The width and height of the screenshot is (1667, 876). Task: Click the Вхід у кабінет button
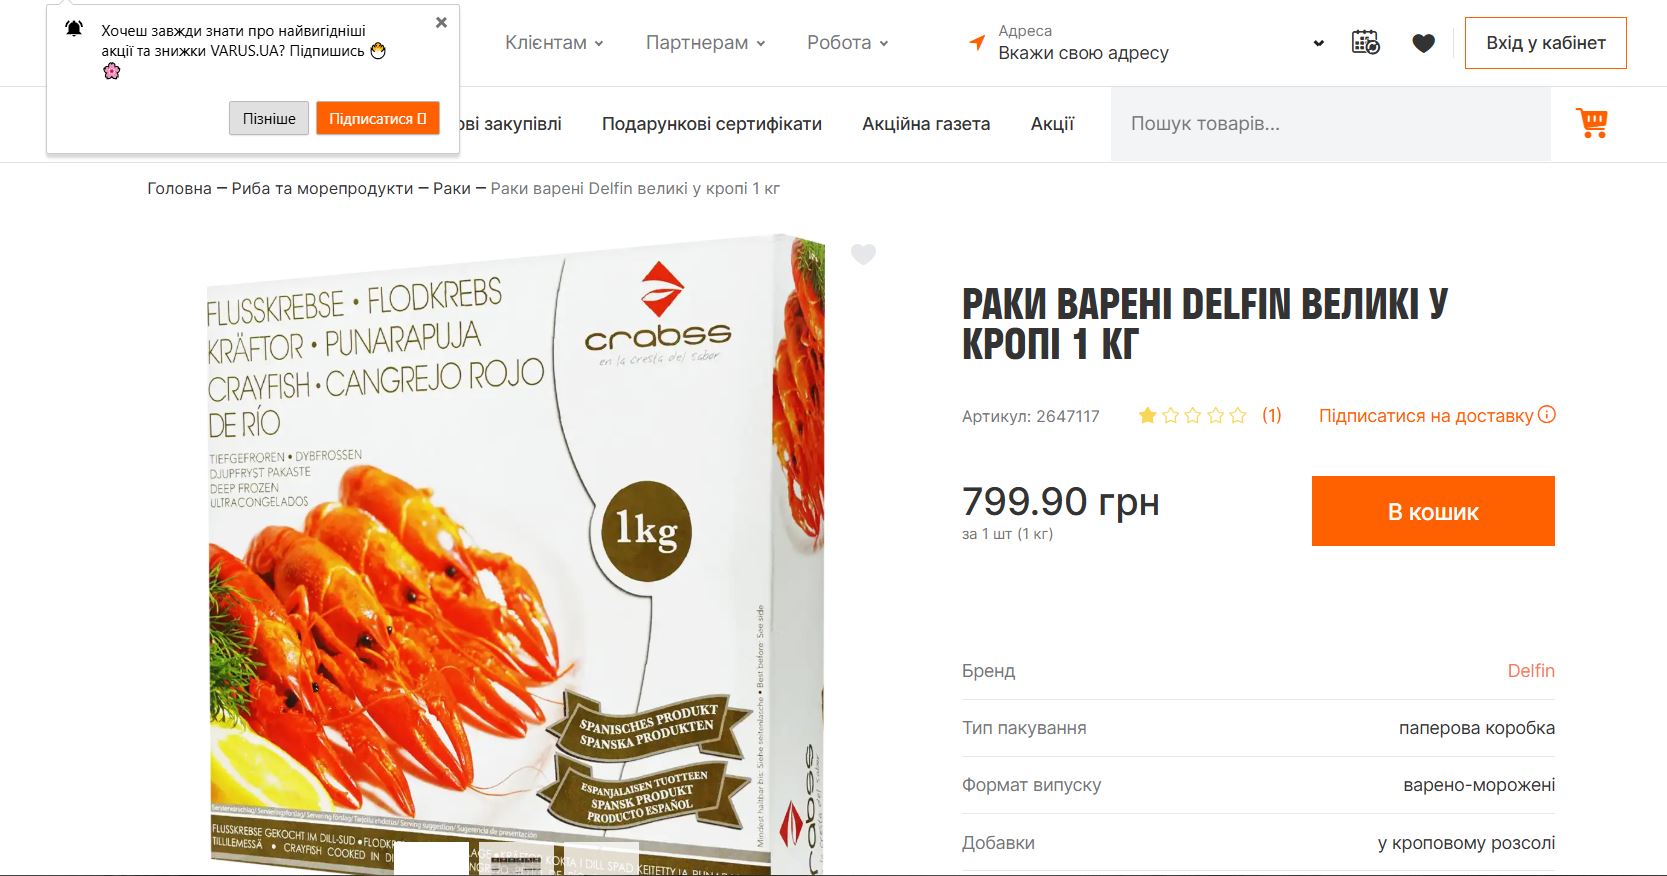click(1545, 43)
